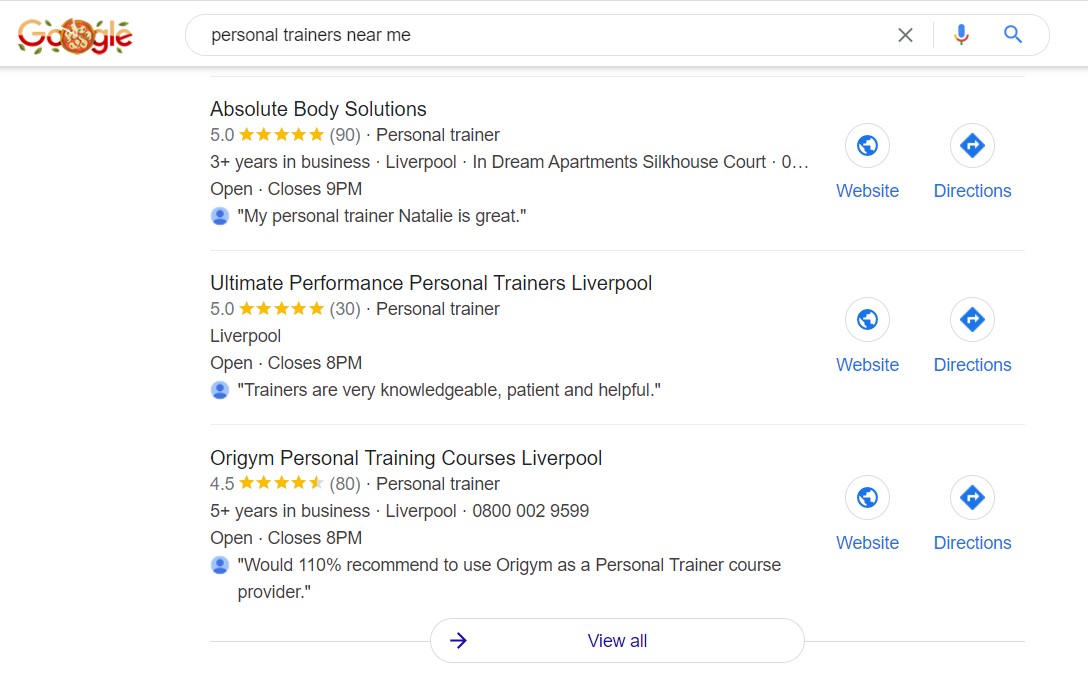
Task: Click View all to see more personal trainers
Action: 617,640
